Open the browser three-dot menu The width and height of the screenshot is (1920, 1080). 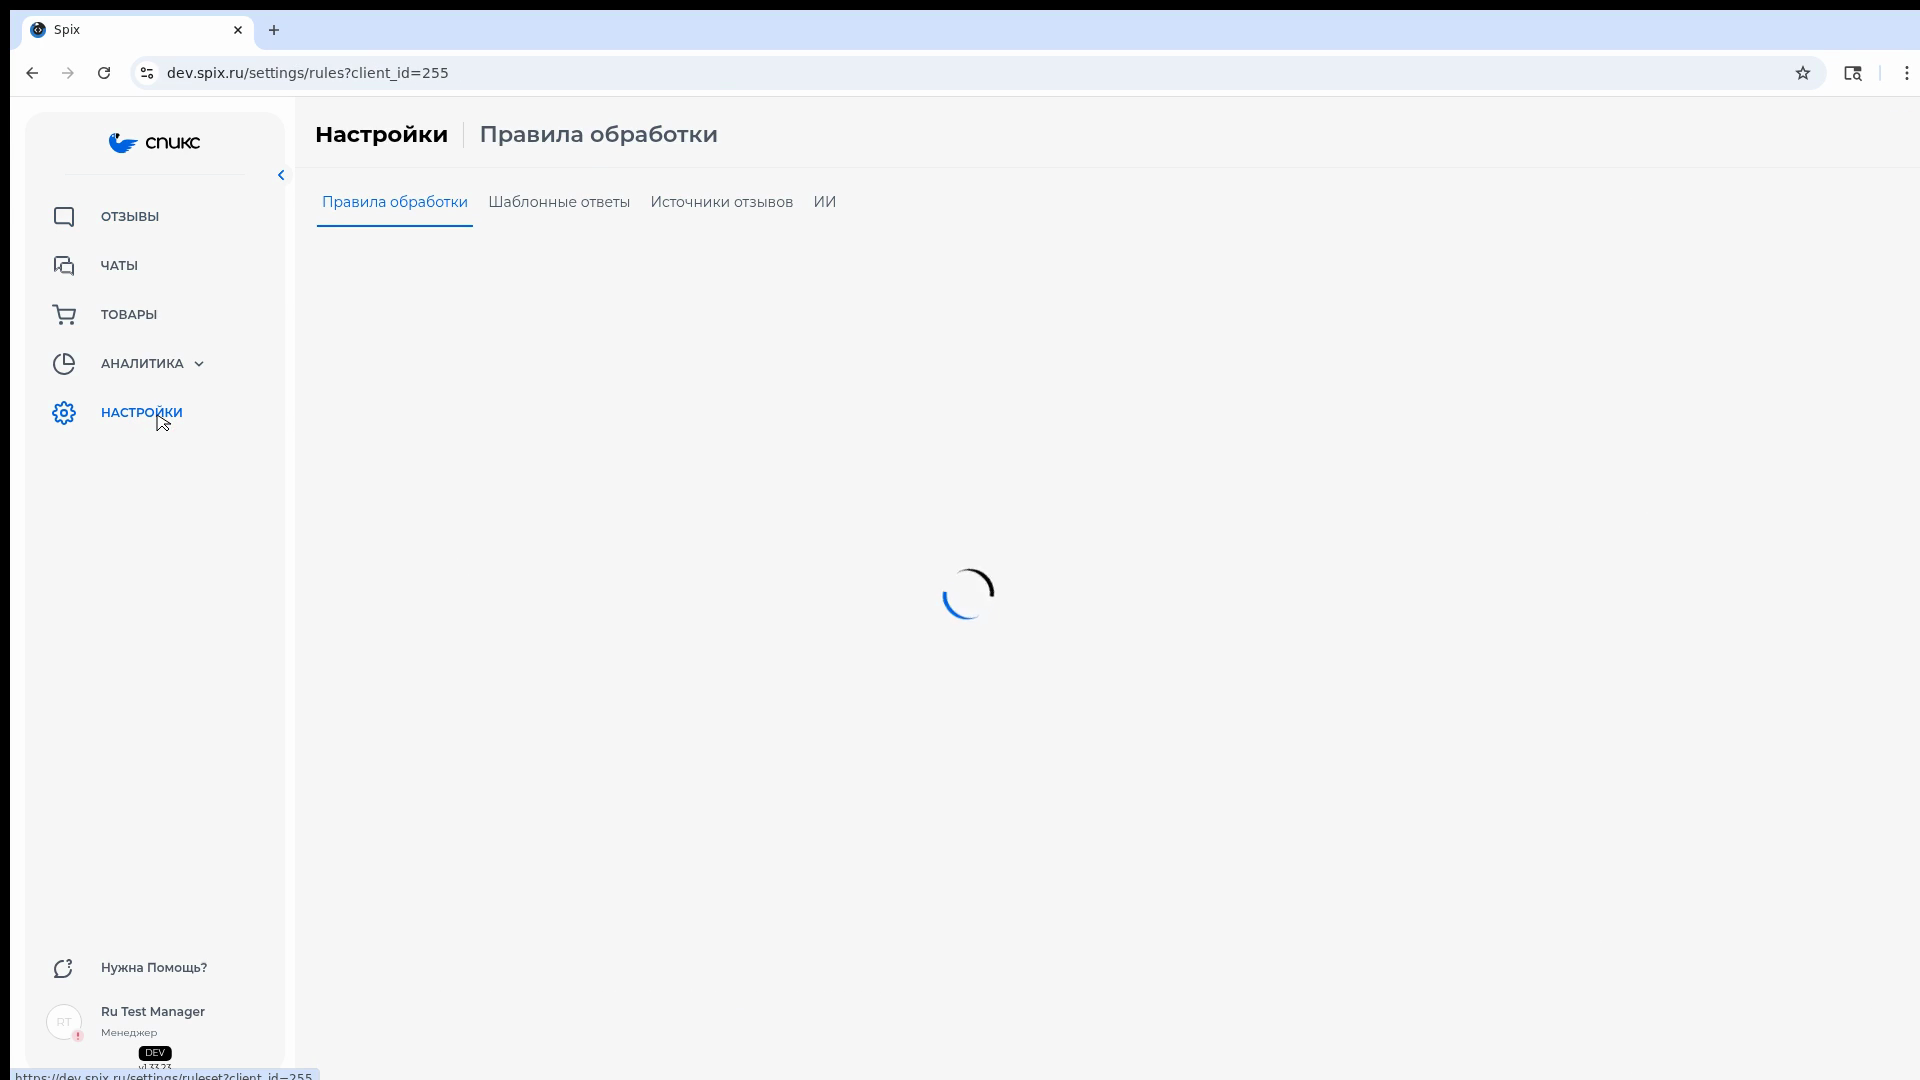click(x=1907, y=73)
